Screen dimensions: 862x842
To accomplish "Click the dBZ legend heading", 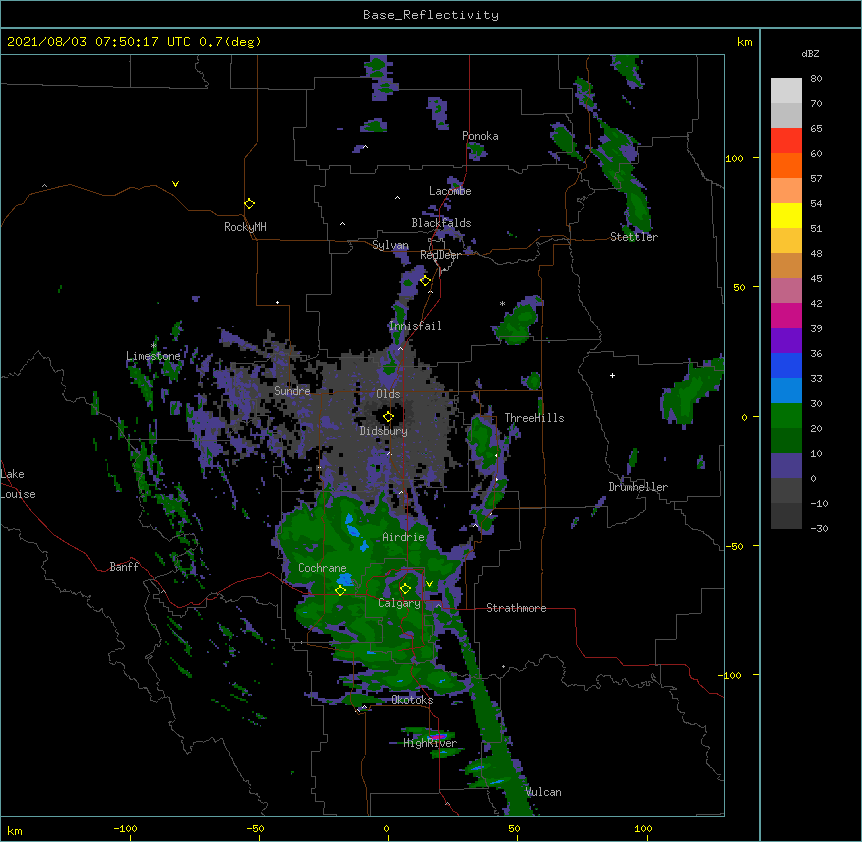I will [x=810, y=53].
